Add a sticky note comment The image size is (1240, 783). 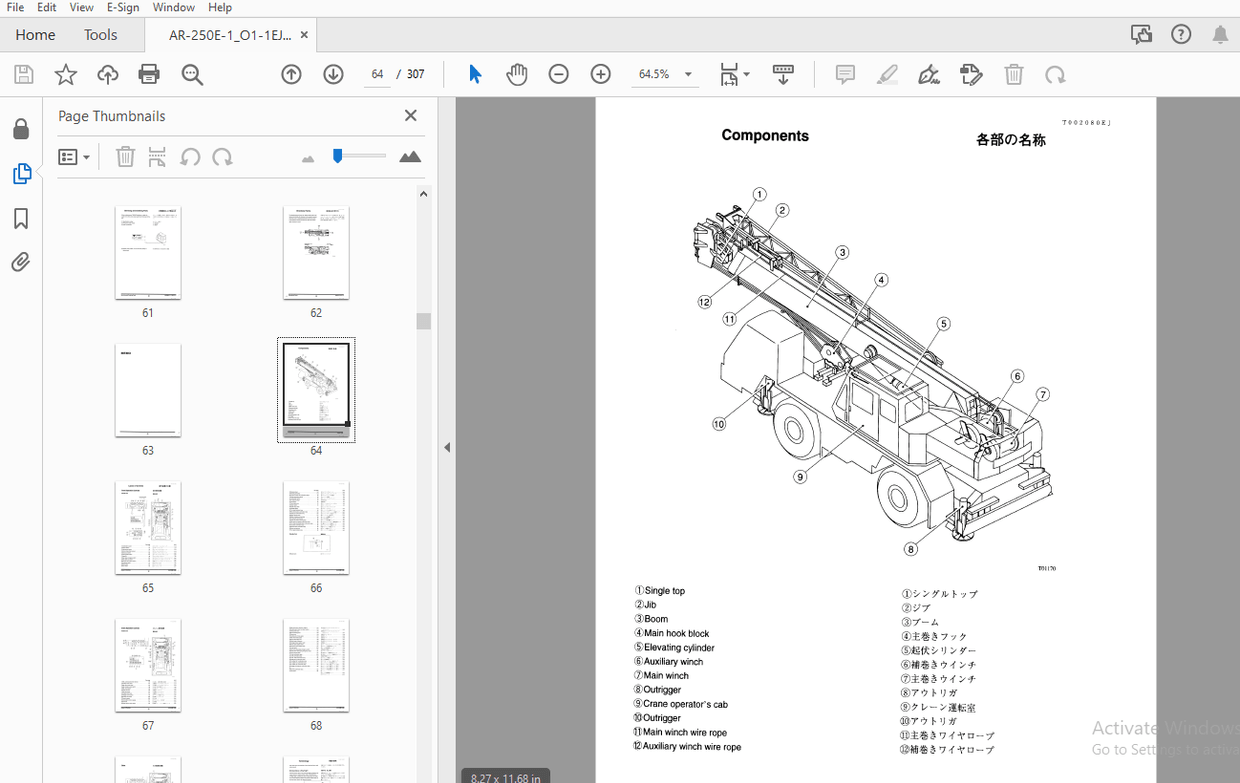(845, 74)
